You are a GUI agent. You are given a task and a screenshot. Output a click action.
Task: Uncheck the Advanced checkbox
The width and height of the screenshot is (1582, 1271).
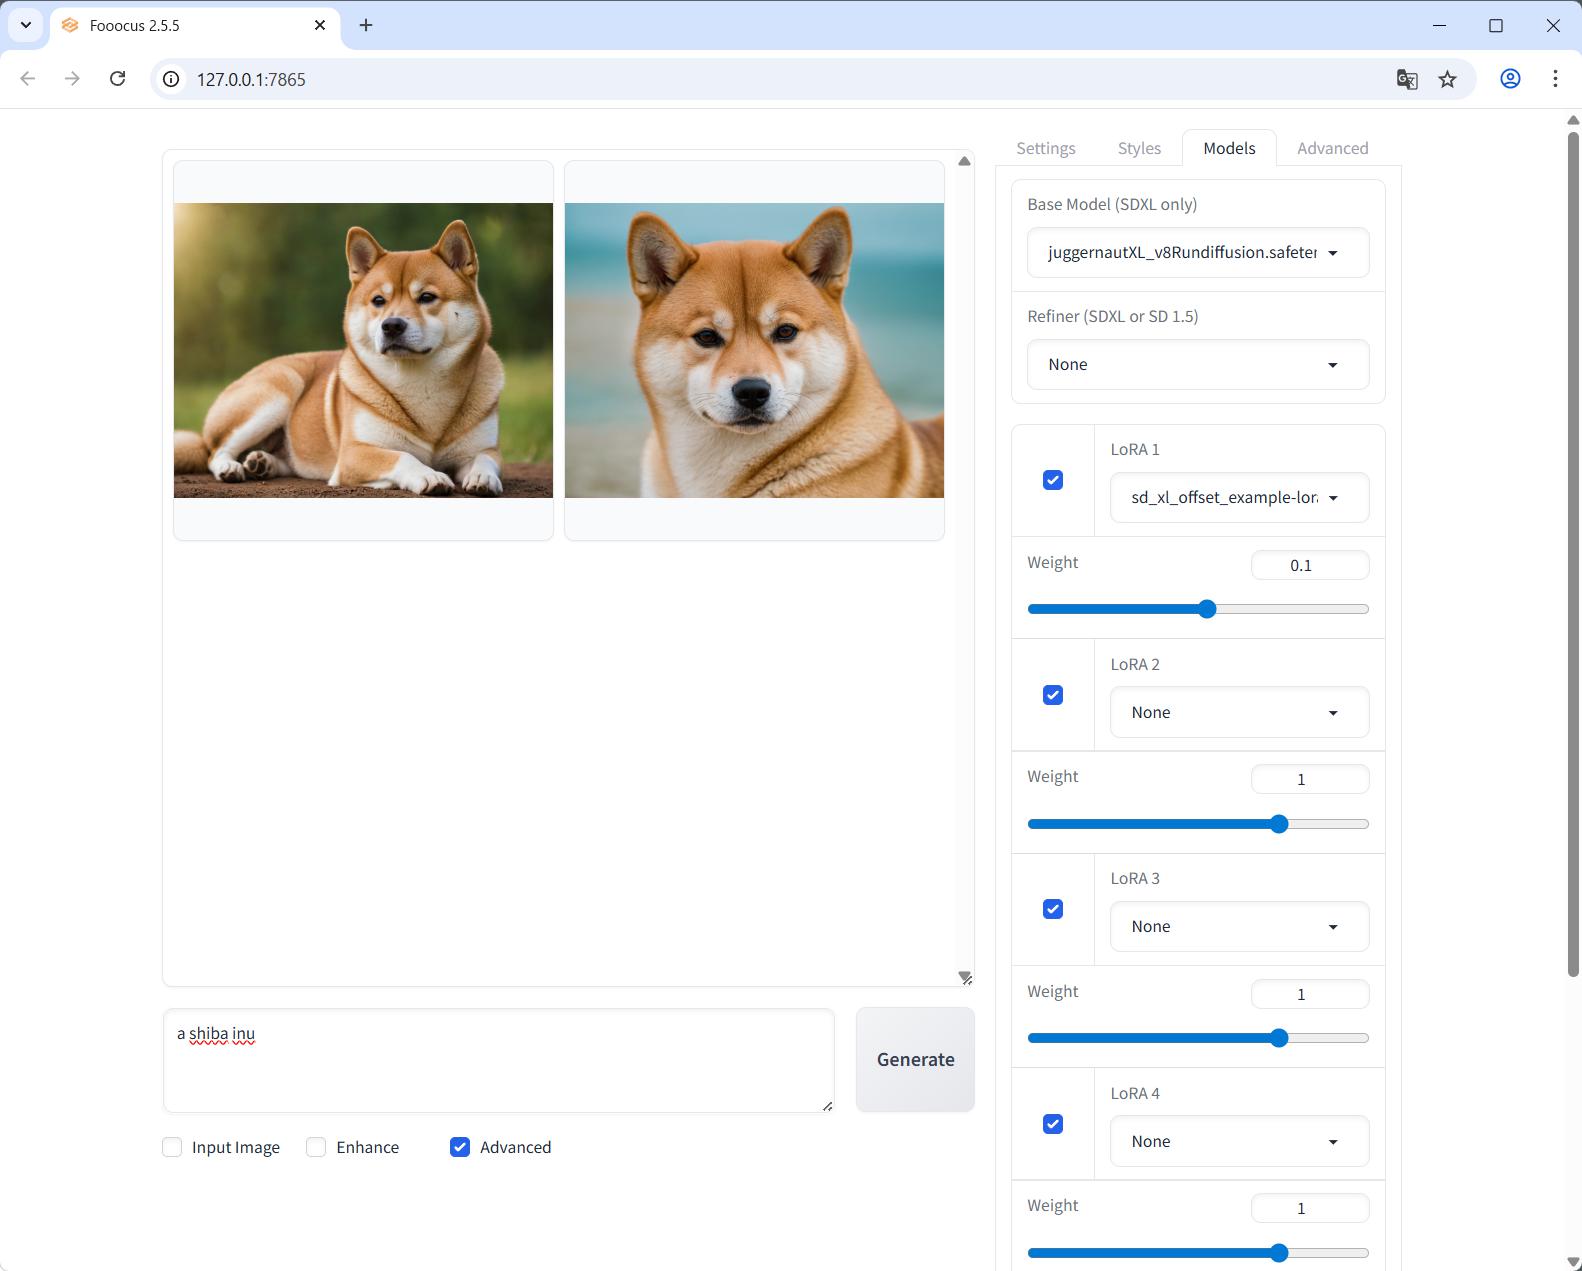[460, 1147]
